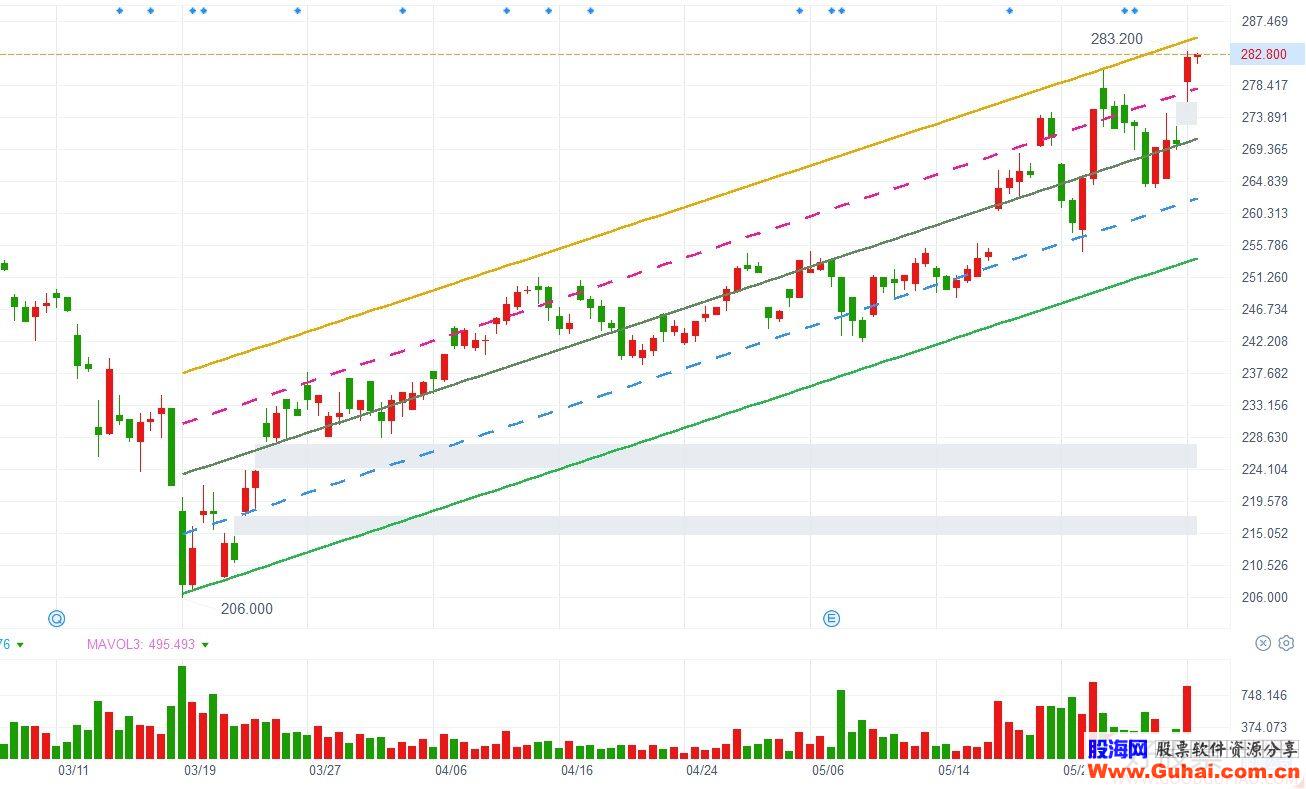This screenshot has width=1306, height=789.
Task: Click the MAVOL3: 495.493 label
Action: (x=141, y=645)
